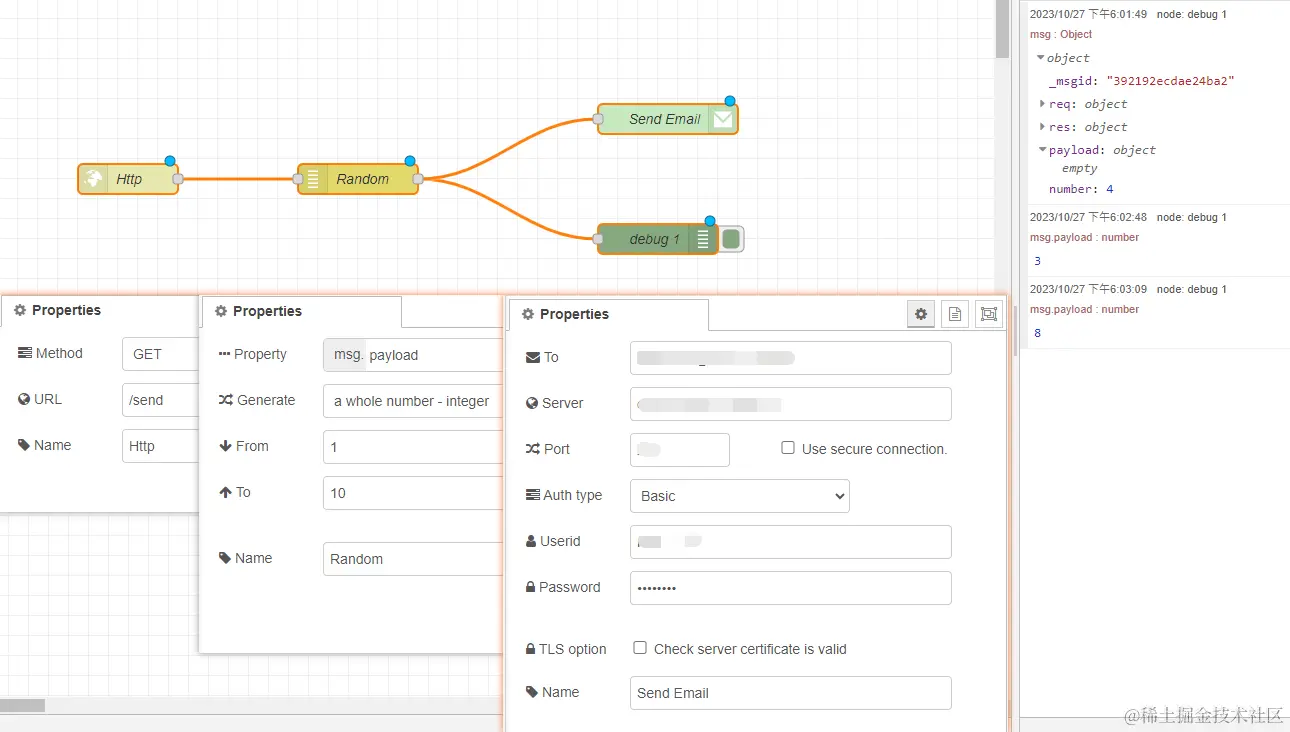The height and width of the screenshot is (732, 1290).
Task: Click the shuffle icon beside the Generate label
Action: pos(225,400)
